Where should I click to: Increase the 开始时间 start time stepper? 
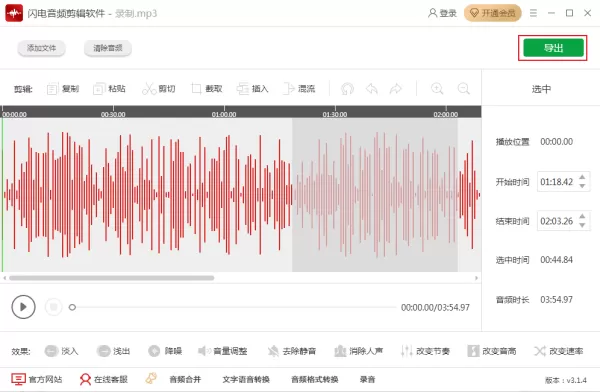coord(582,178)
